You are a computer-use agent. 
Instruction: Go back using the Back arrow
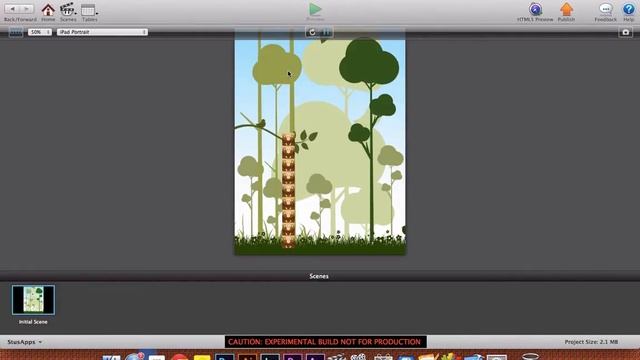pyautogui.click(x=13, y=9)
